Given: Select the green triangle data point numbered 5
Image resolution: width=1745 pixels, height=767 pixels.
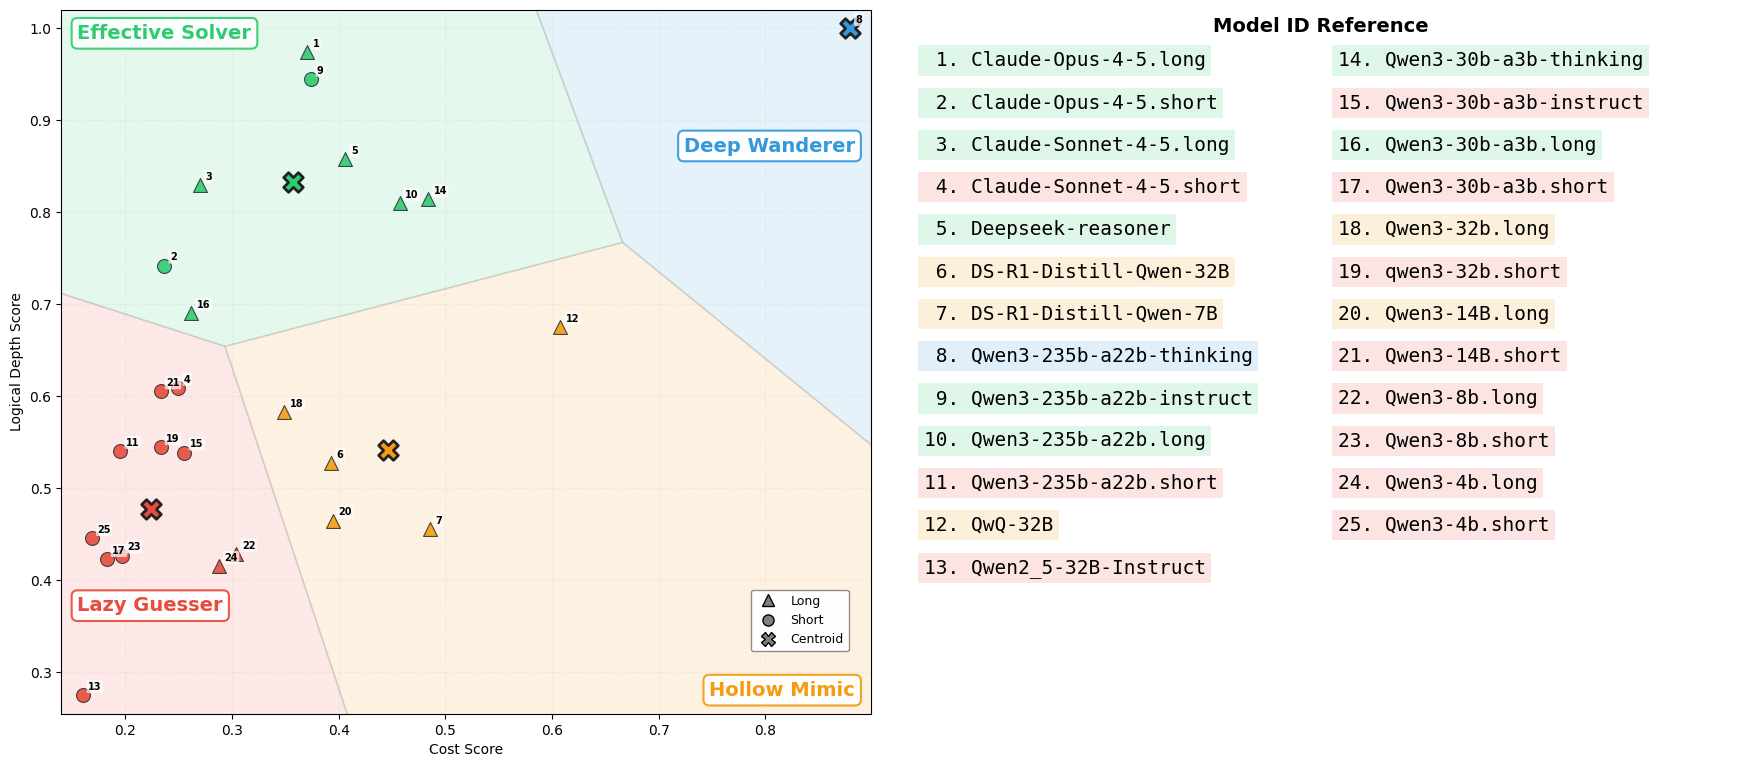Looking at the screenshot, I should (345, 160).
